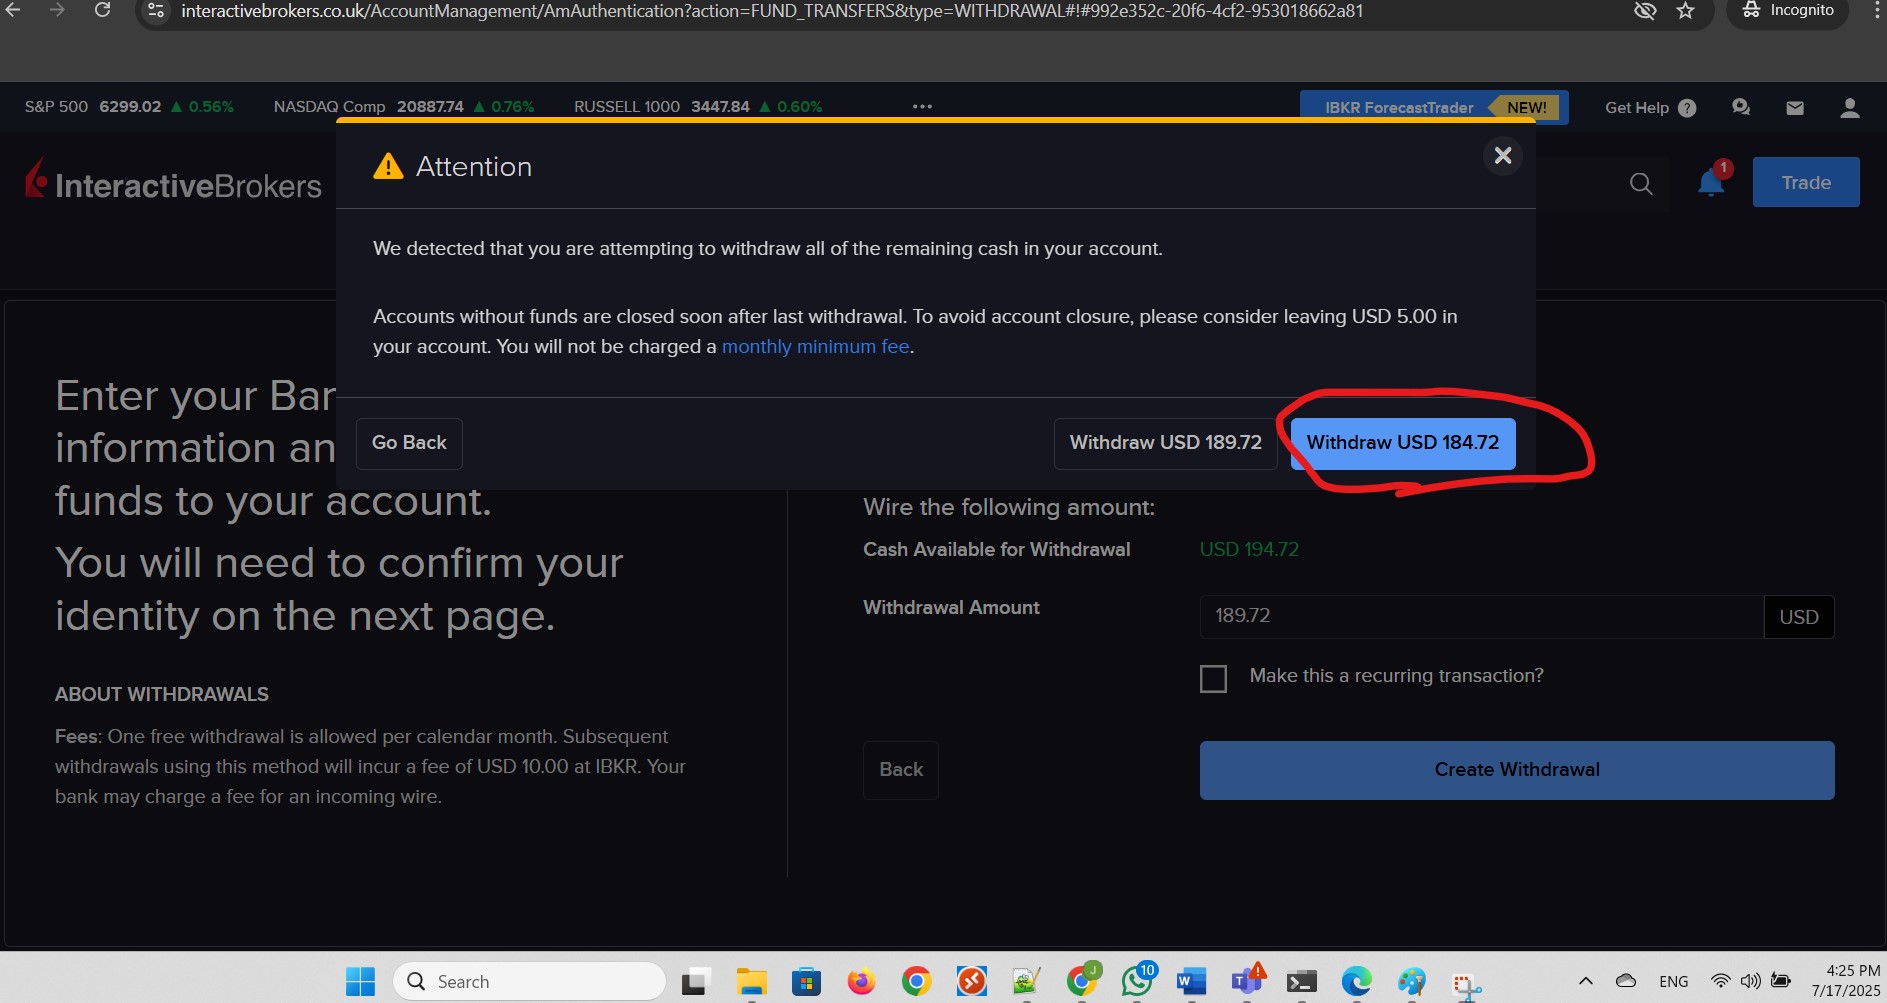Open the chat support icon

pos(1741,108)
